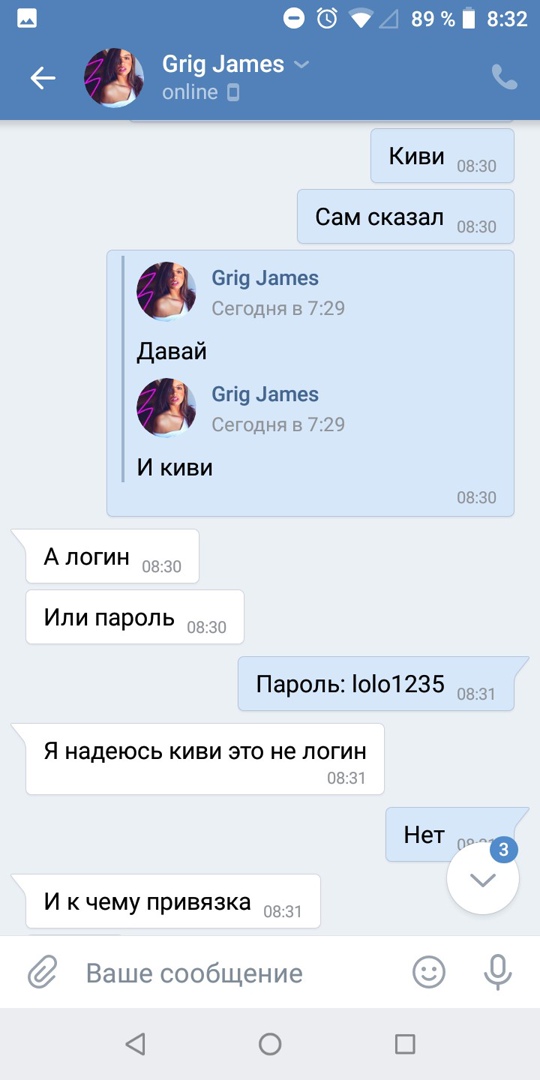Tap the back arrow in the header

43,78
